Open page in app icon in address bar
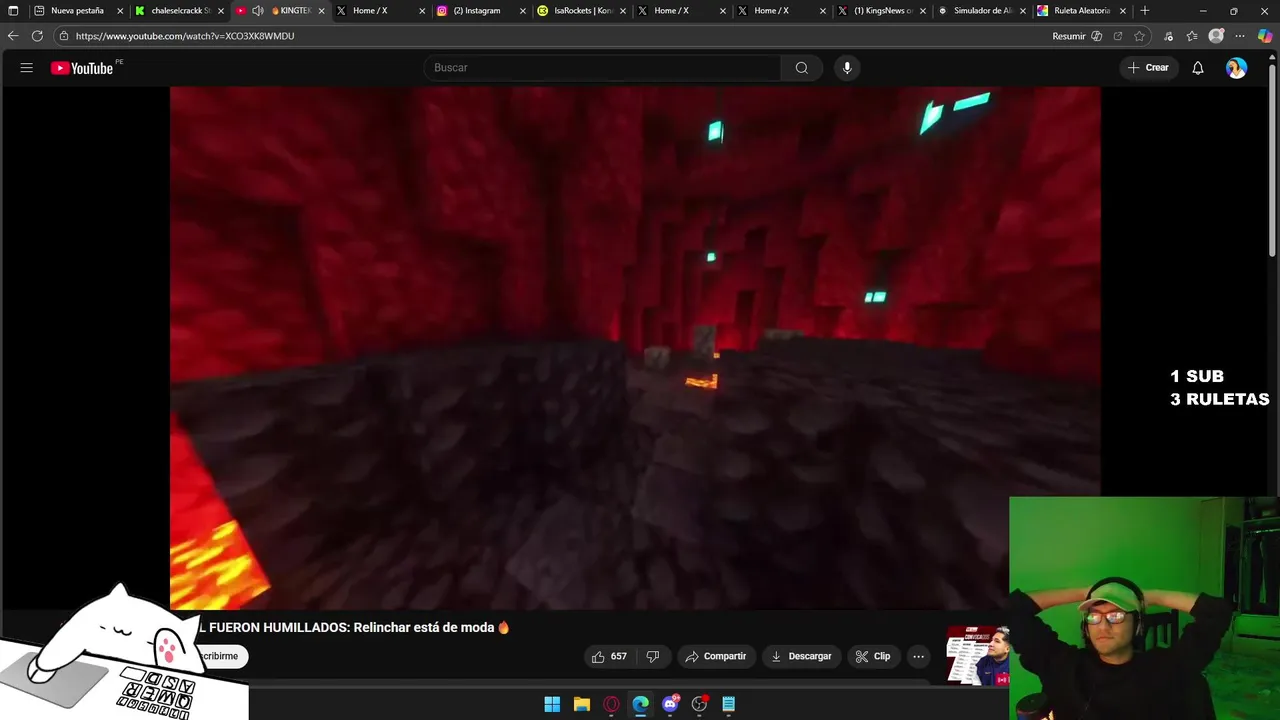The width and height of the screenshot is (1280, 720). coord(1118,36)
